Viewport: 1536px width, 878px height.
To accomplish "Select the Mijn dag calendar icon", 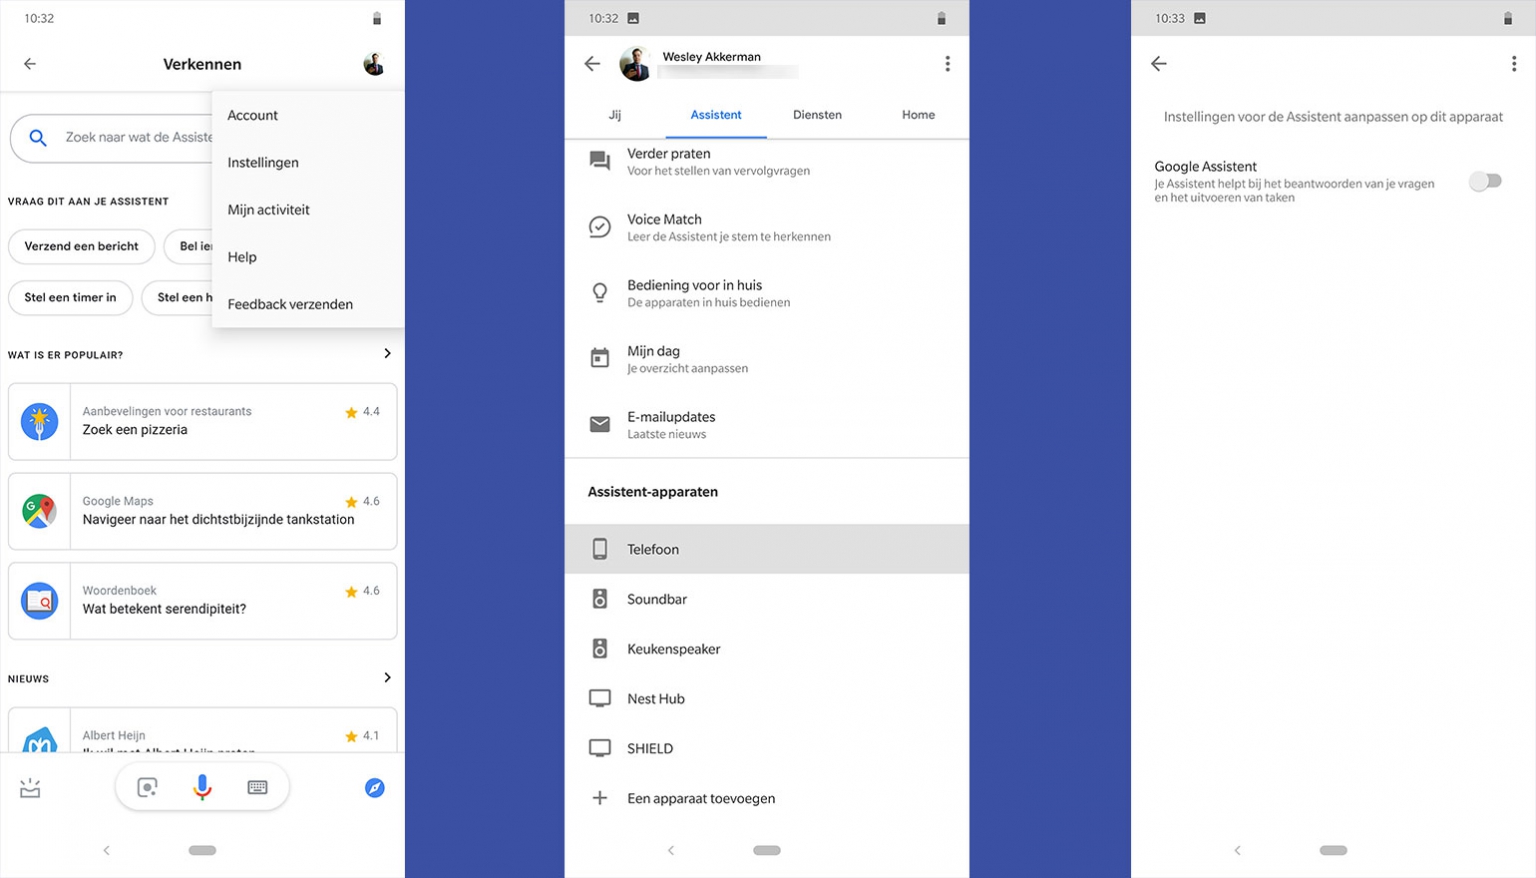I will [600, 358].
